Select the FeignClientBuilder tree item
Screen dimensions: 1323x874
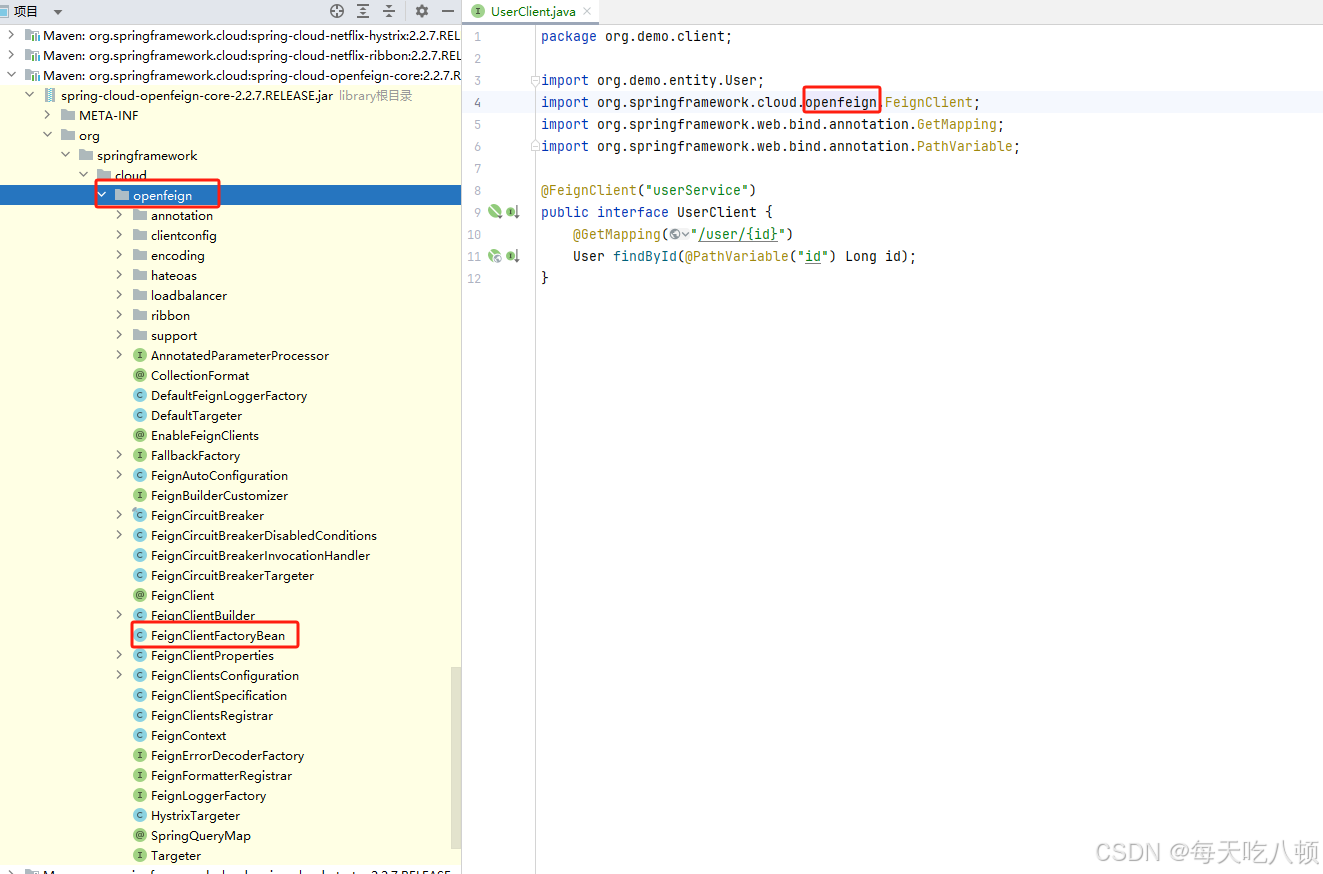pyautogui.click(x=203, y=615)
